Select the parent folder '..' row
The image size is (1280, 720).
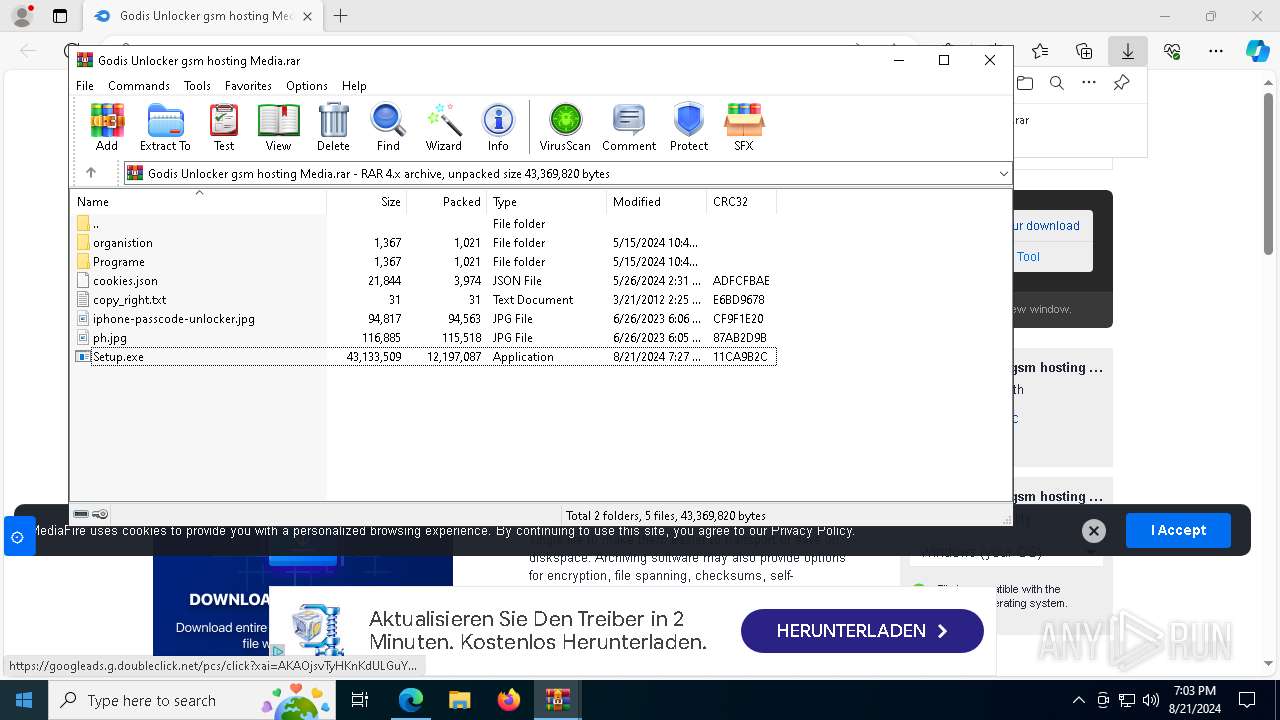pyautogui.click(x=424, y=224)
